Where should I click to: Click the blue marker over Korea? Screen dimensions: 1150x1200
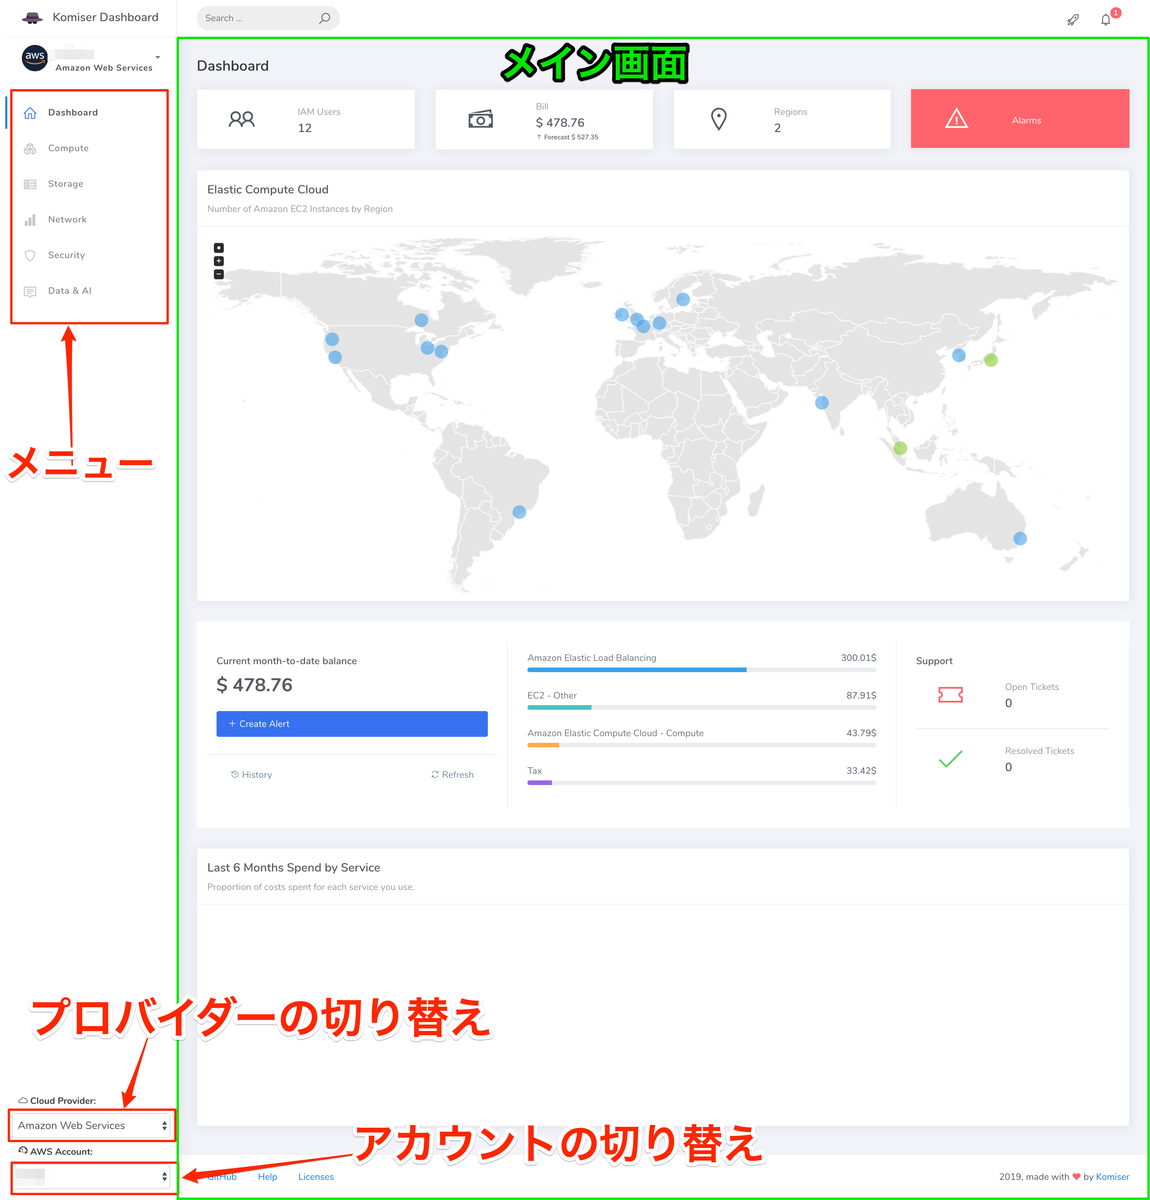pyautogui.click(x=959, y=355)
